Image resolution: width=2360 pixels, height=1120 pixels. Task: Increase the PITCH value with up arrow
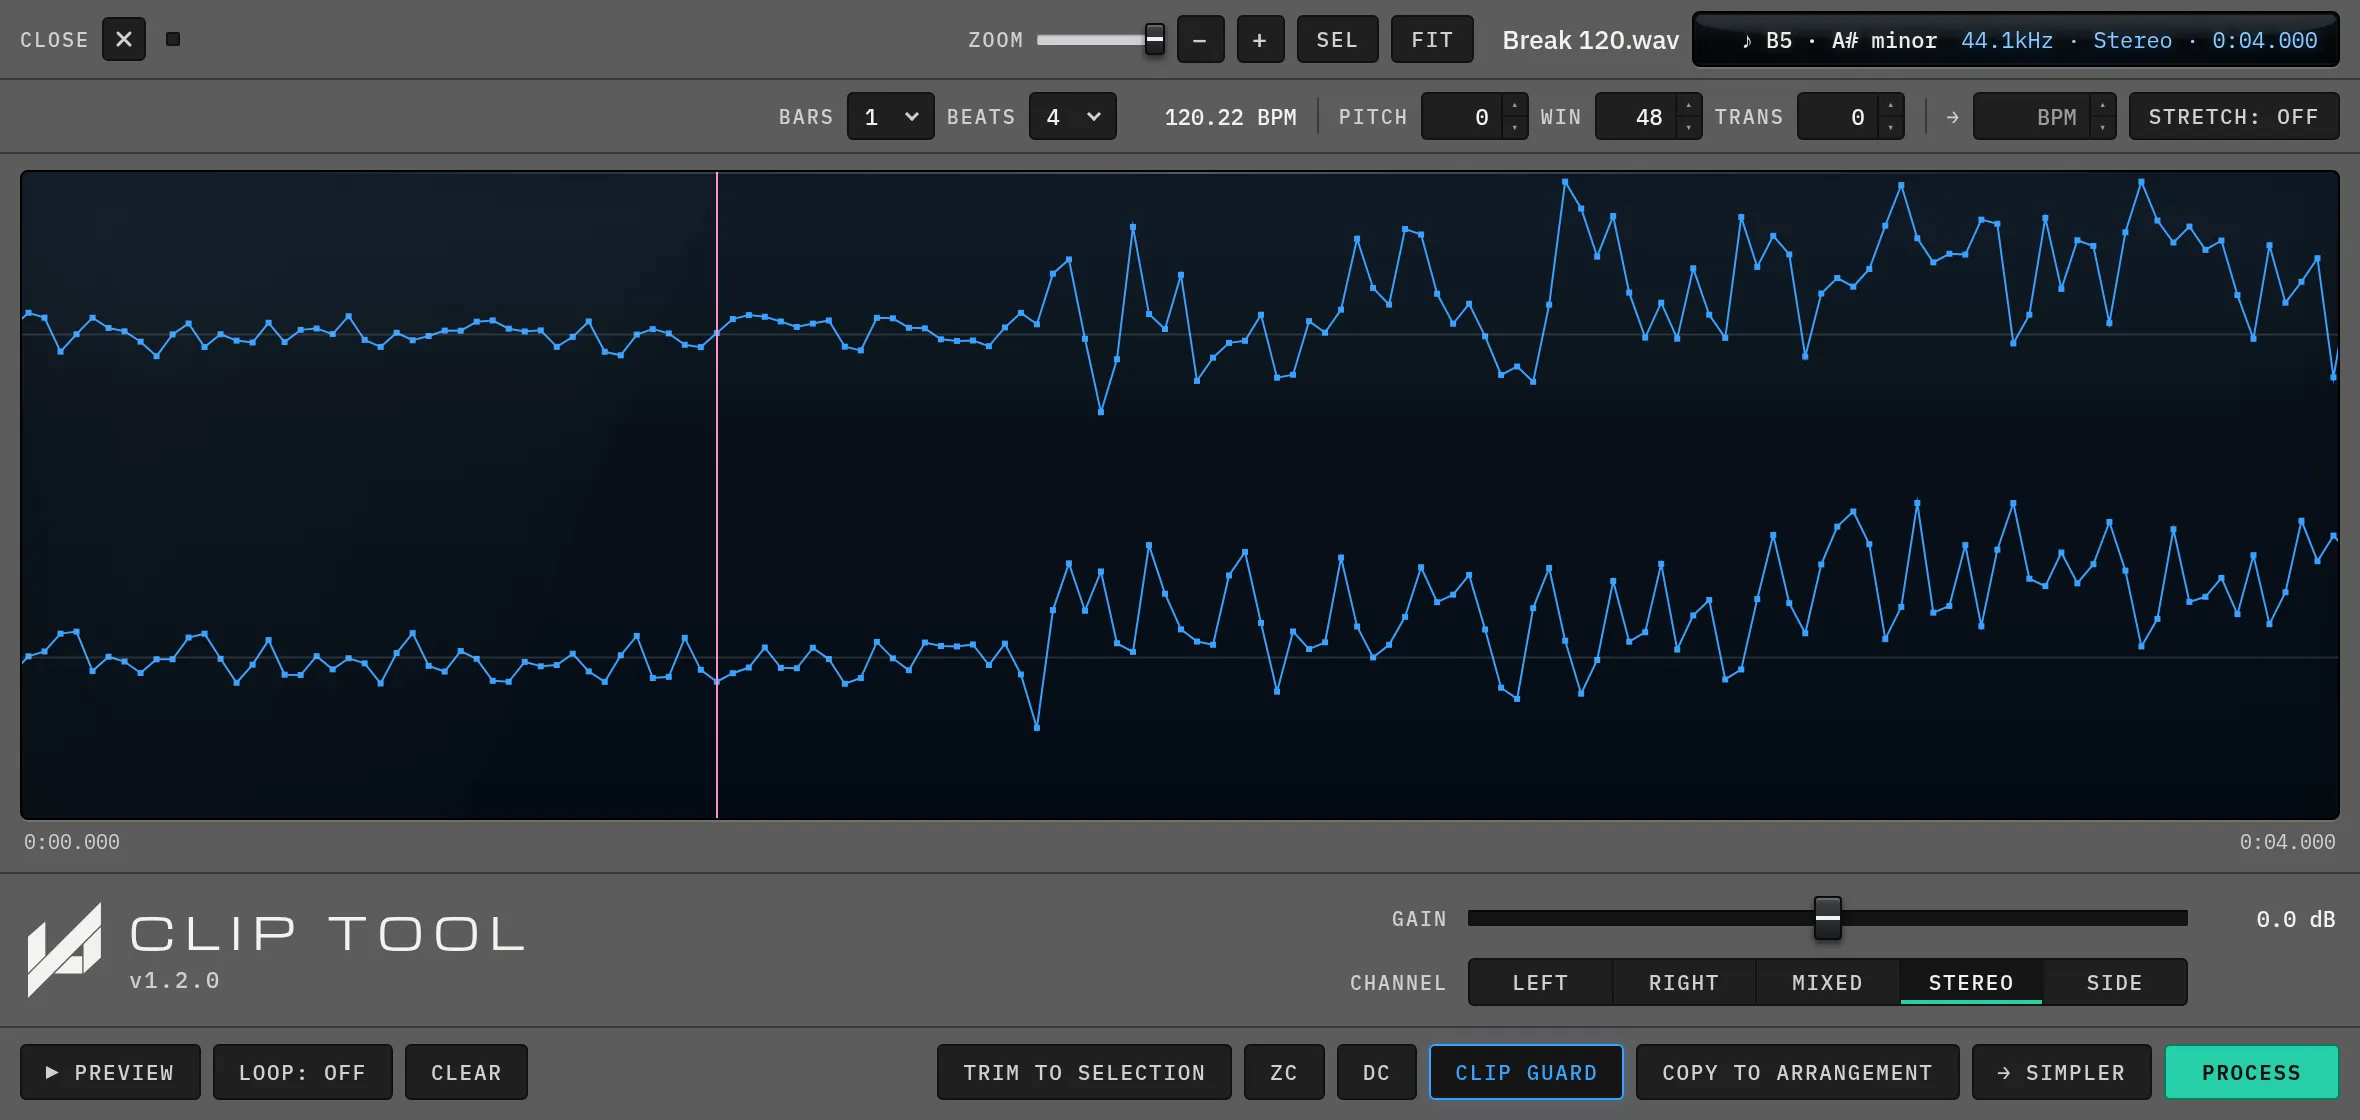(1515, 106)
